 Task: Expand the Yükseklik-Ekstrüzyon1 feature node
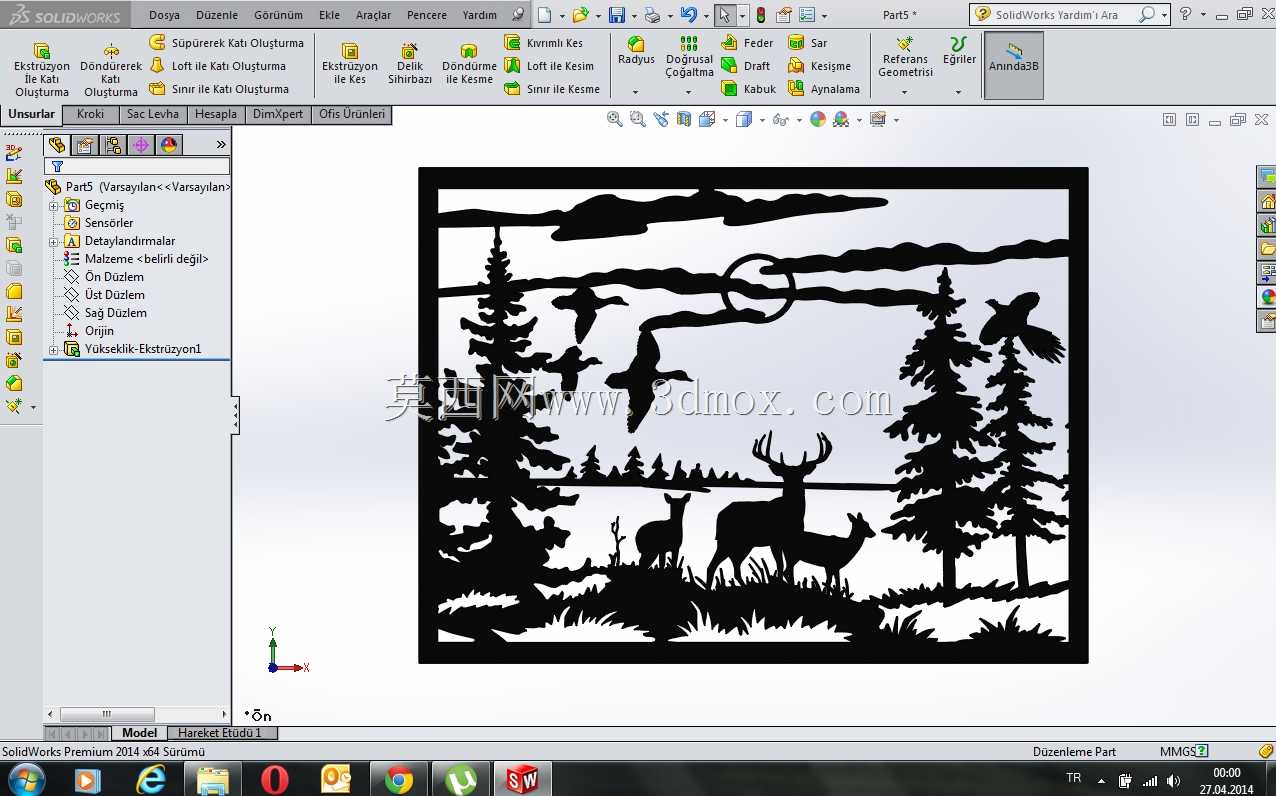(x=54, y=350)
